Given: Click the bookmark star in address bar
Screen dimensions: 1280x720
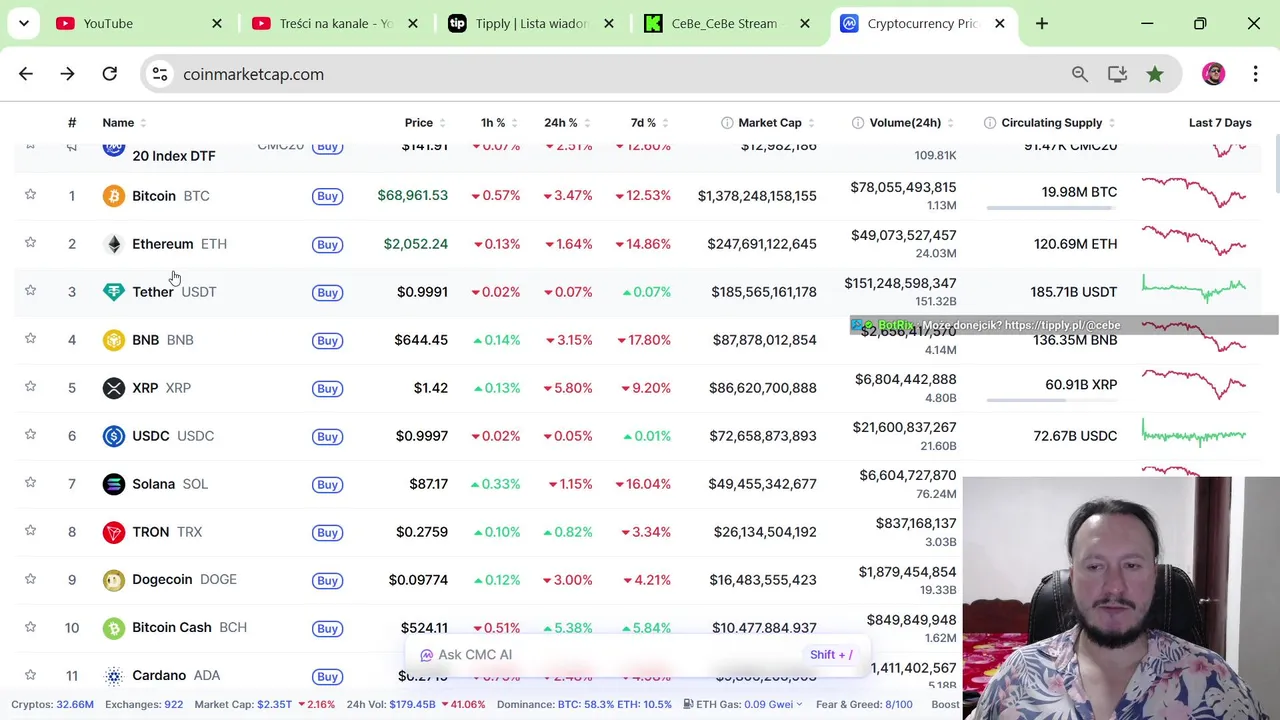Looking at the screenshot, I should click(1155, 74).
